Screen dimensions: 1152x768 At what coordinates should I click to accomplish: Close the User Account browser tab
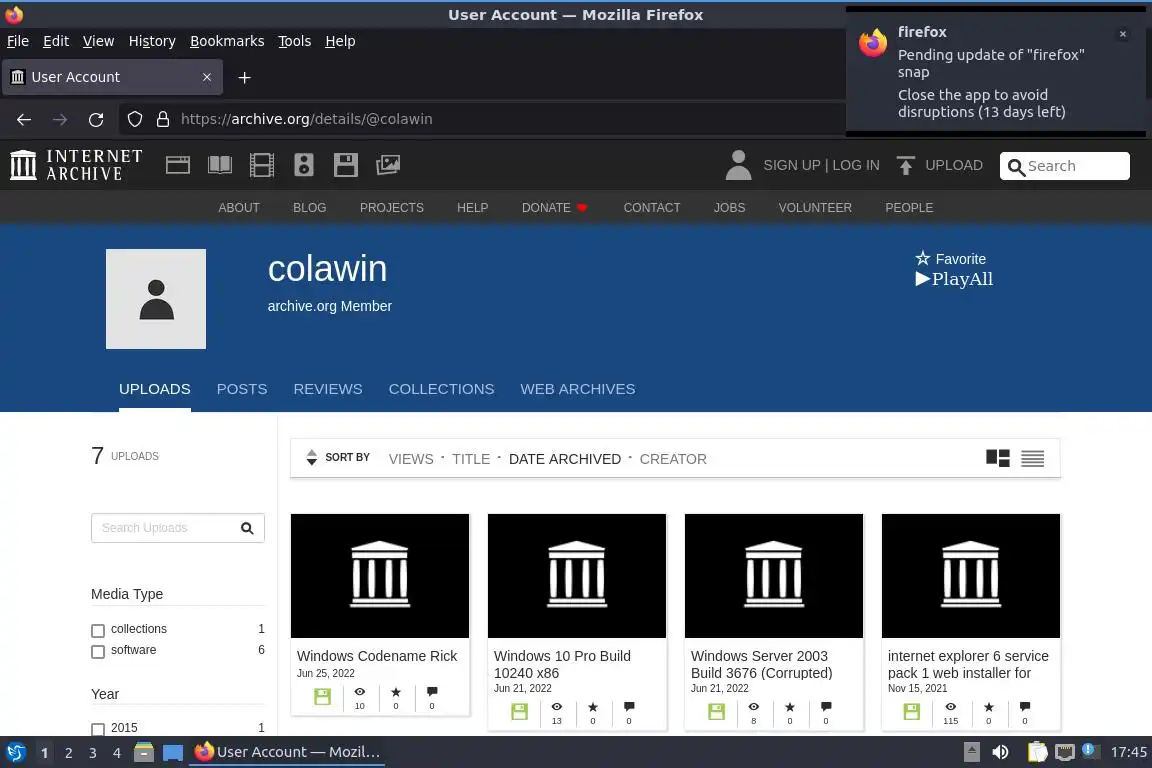[x=206, y=77]
